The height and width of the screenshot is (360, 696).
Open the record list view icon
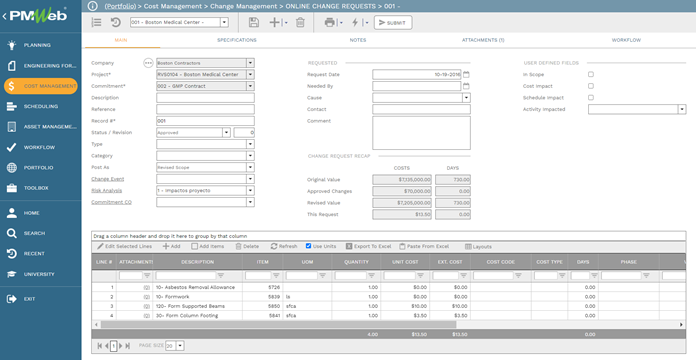point(96,22)
